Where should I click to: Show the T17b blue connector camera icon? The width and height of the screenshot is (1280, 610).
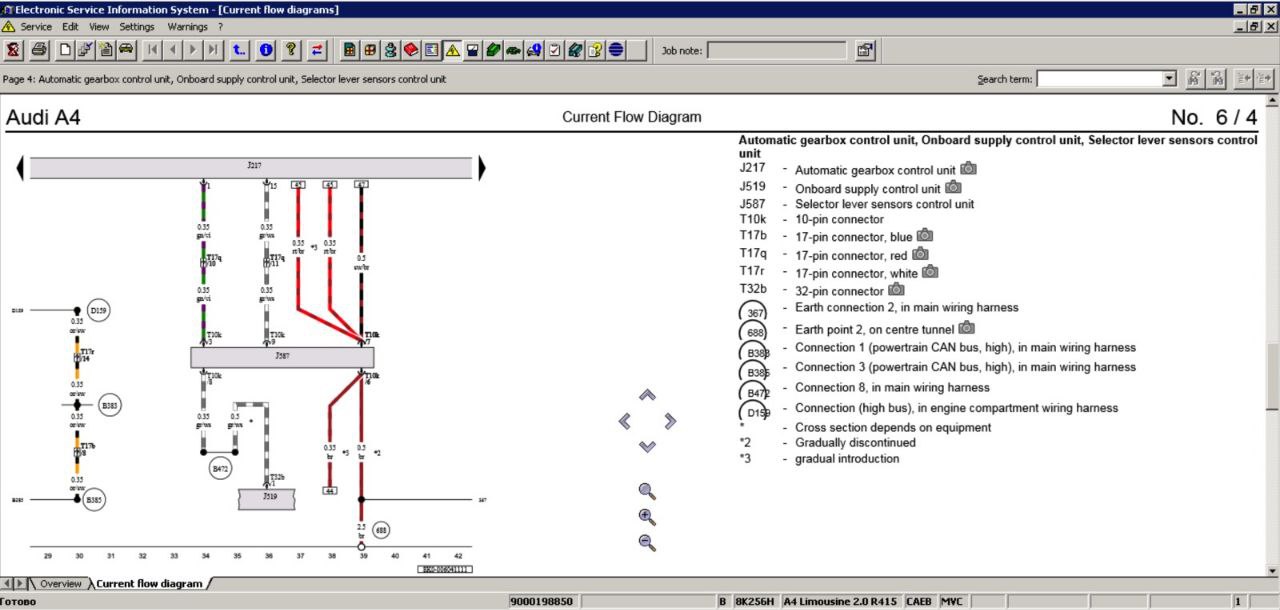[925, 235]
